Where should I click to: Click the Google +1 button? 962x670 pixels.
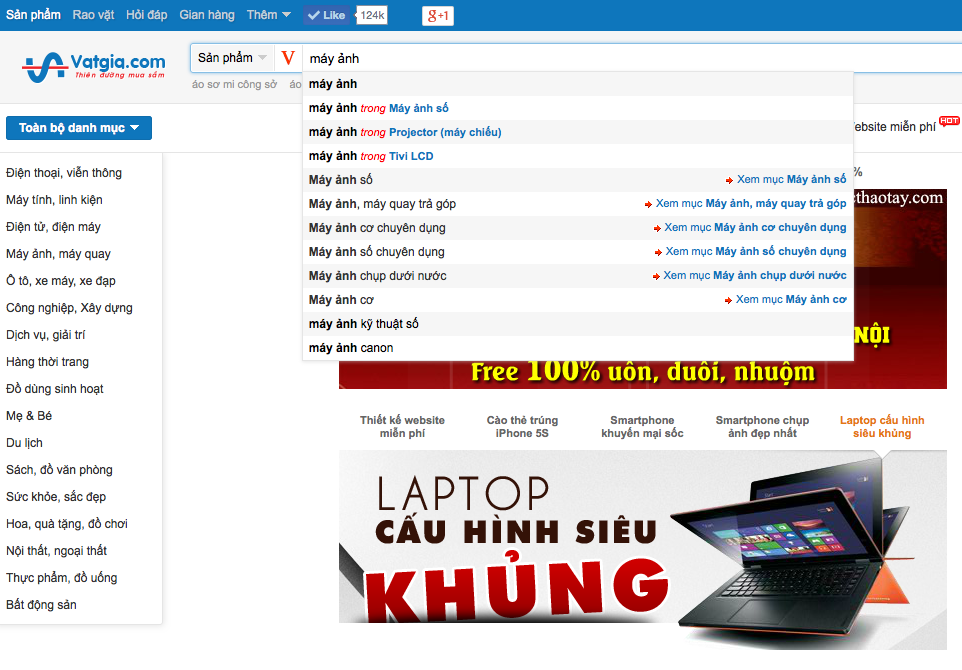437,15
